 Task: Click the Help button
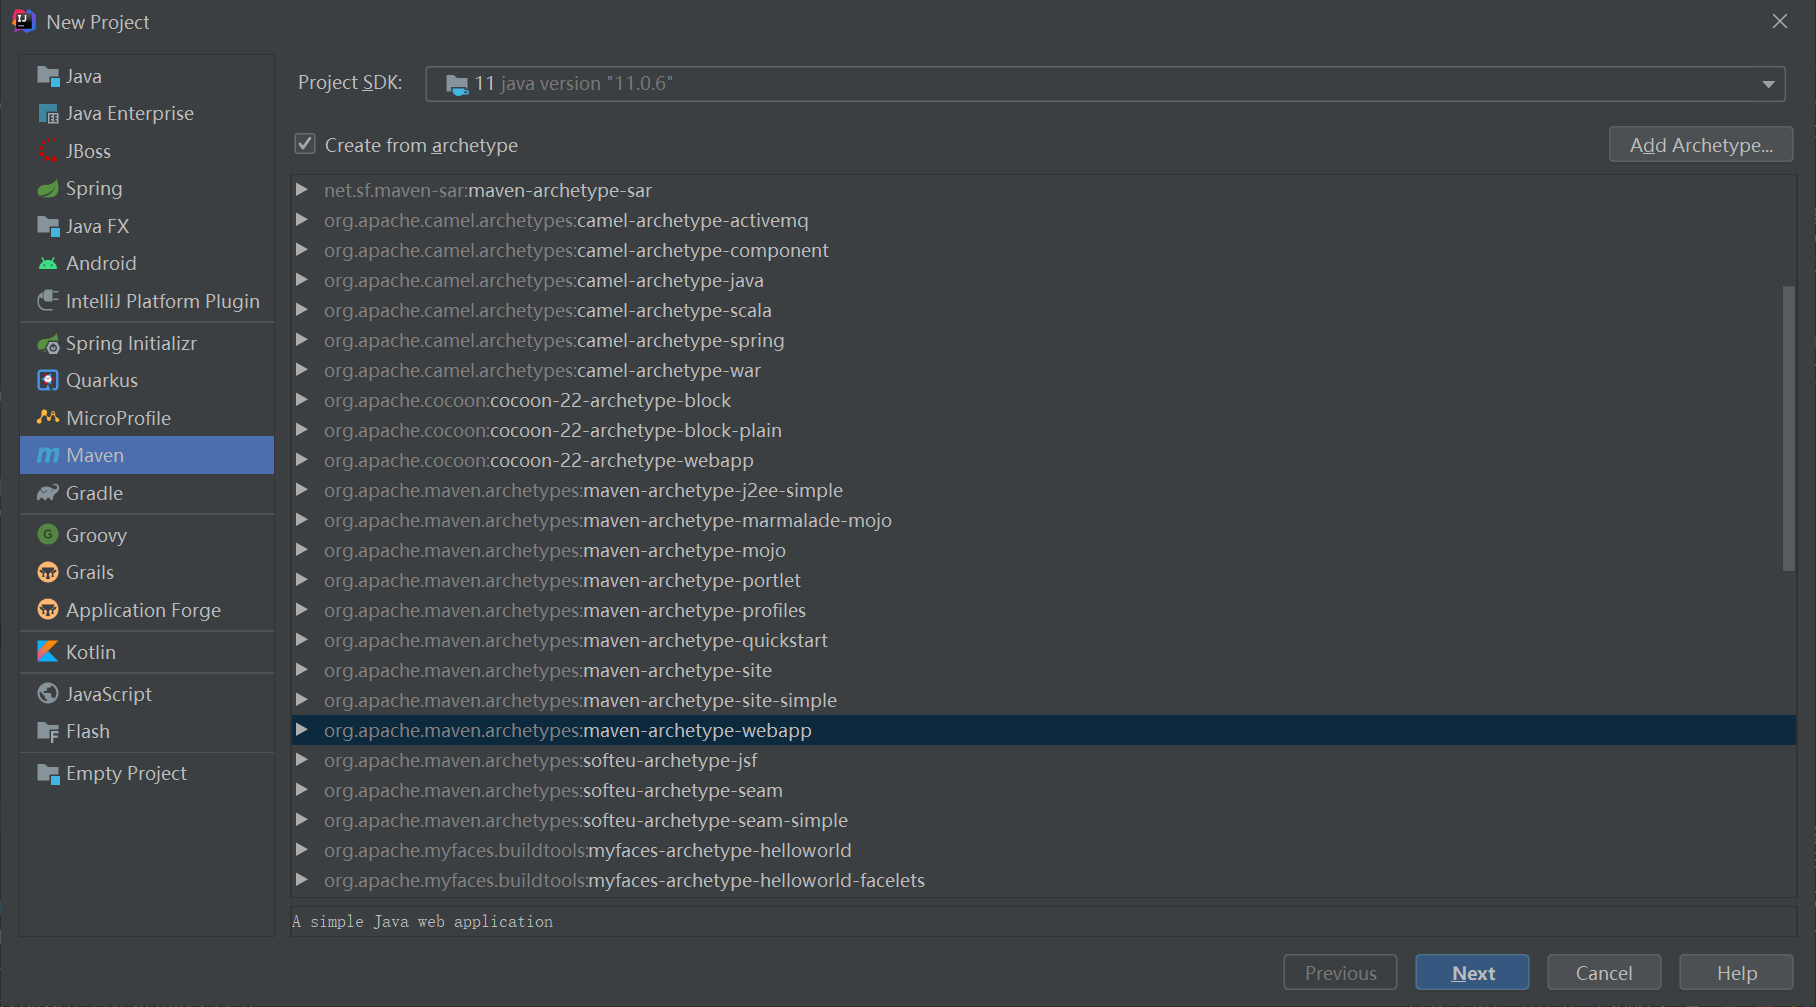[1736, 973]
